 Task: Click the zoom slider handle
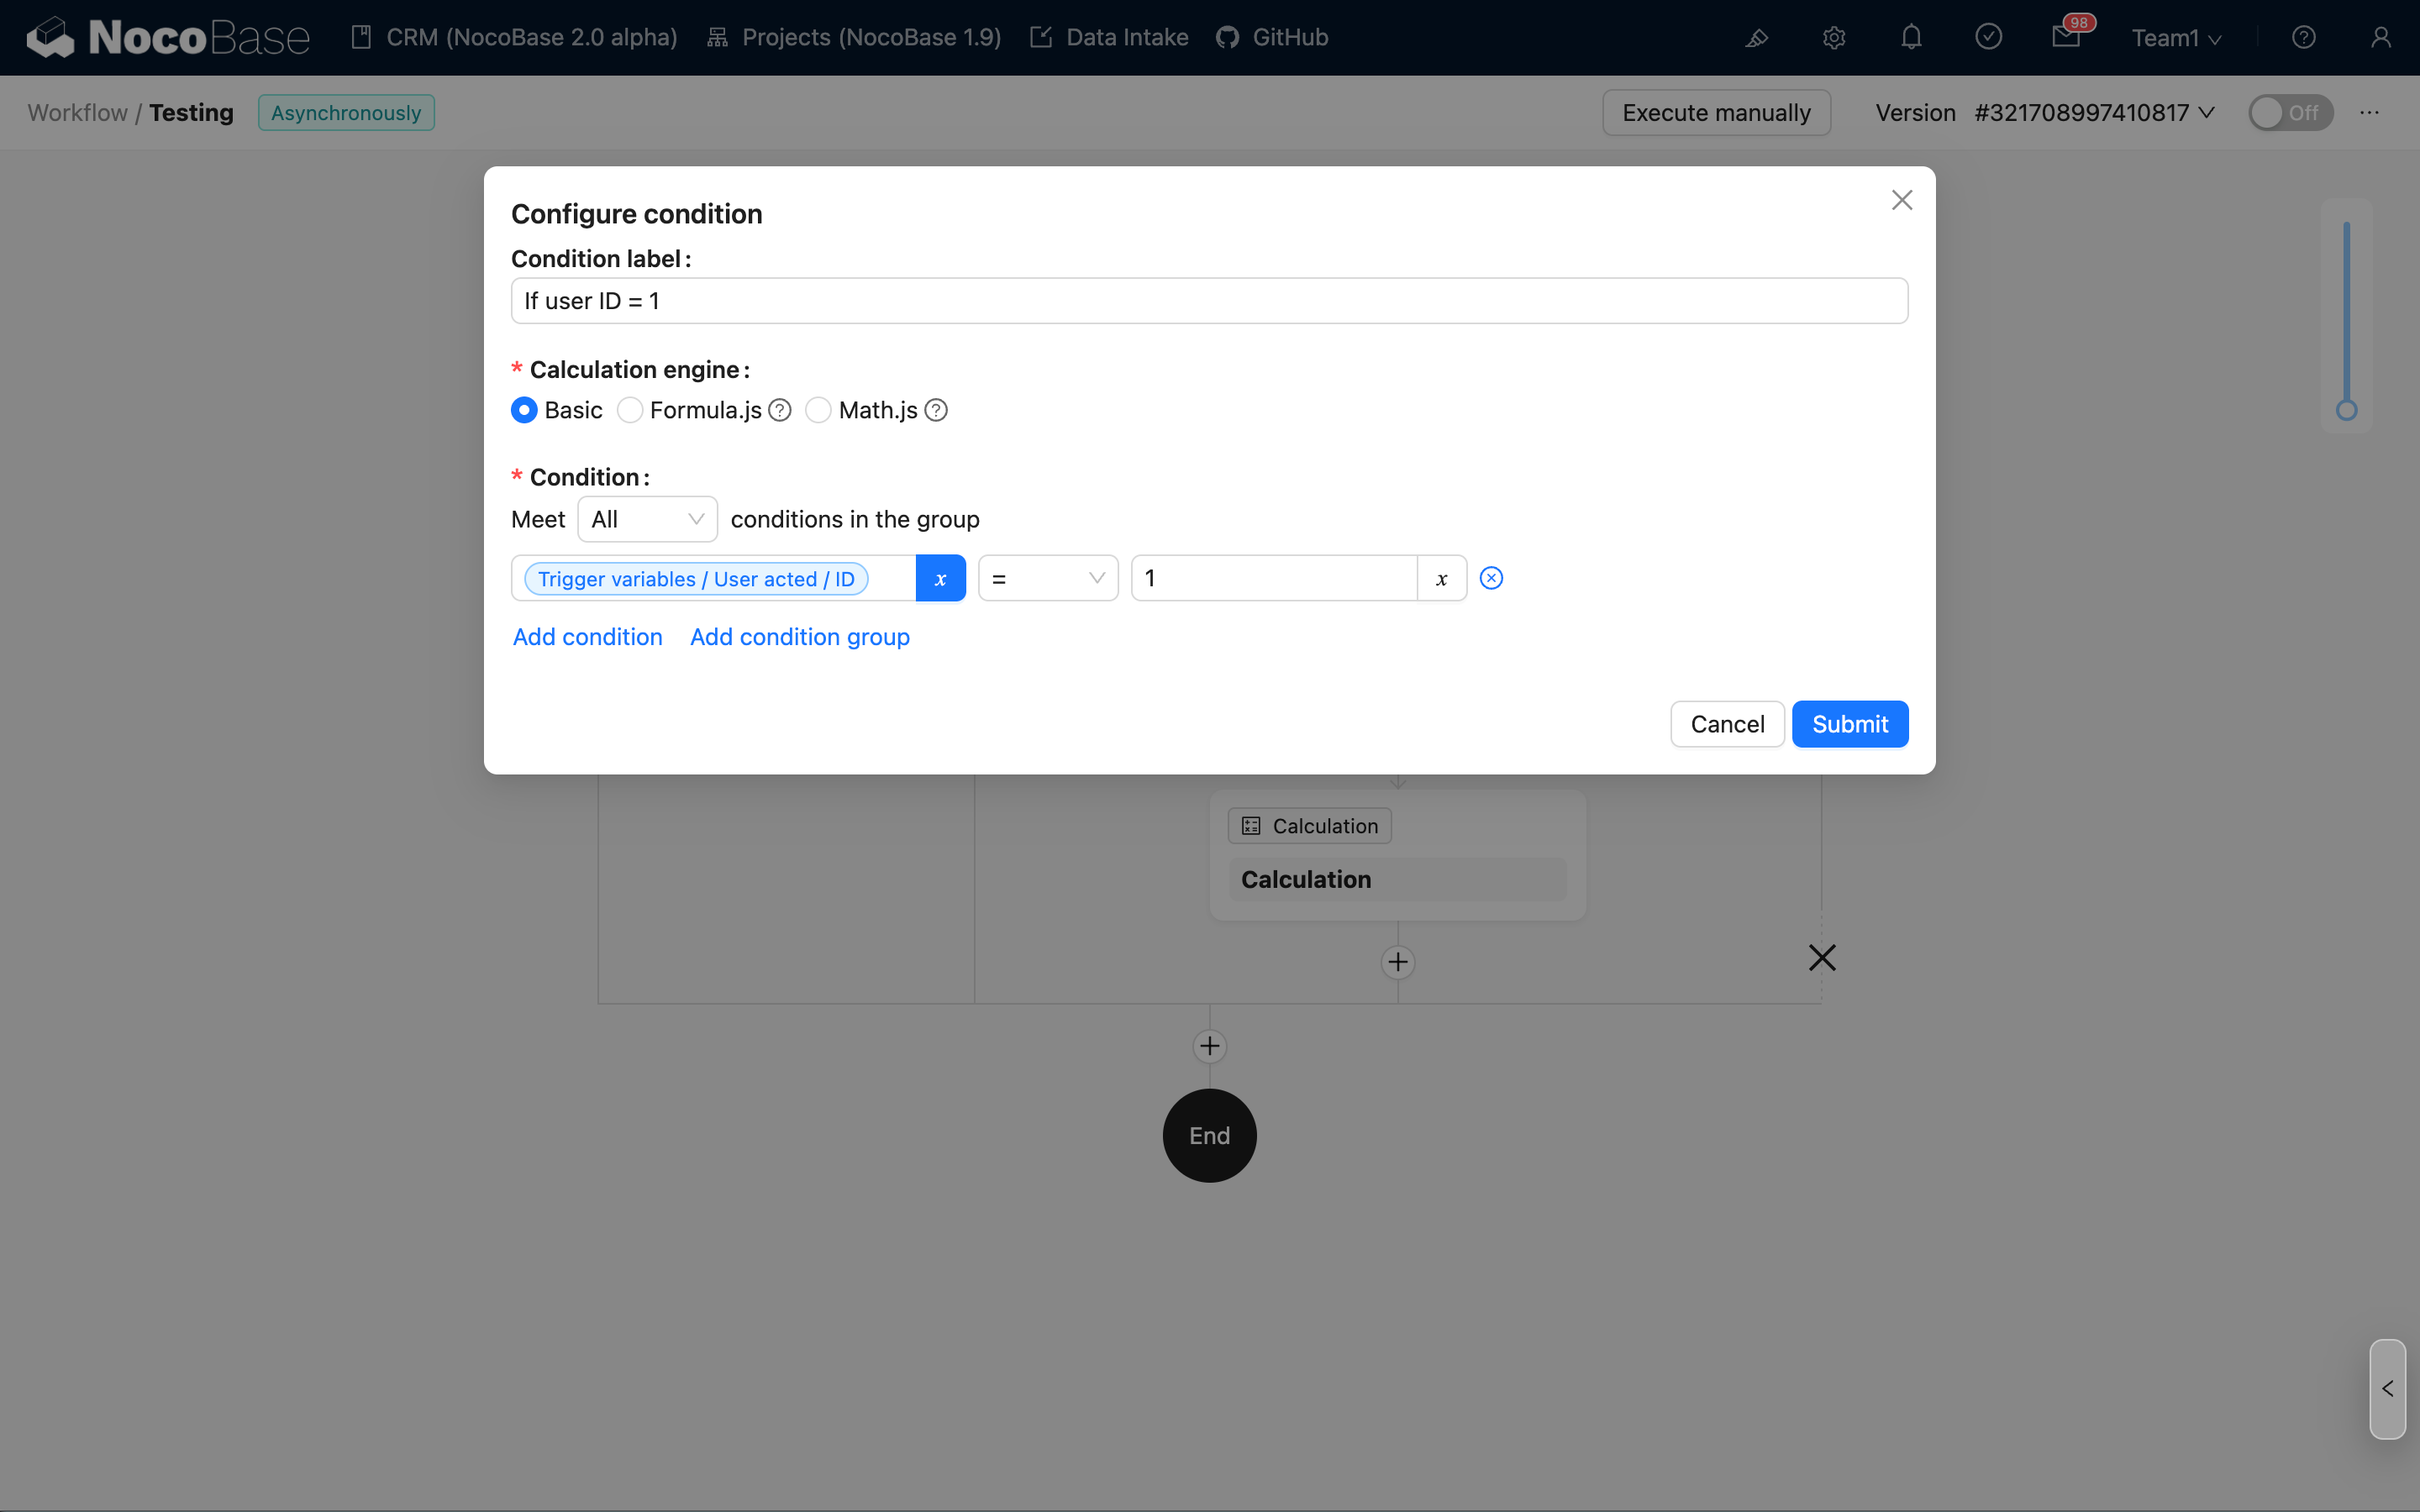2346,410
